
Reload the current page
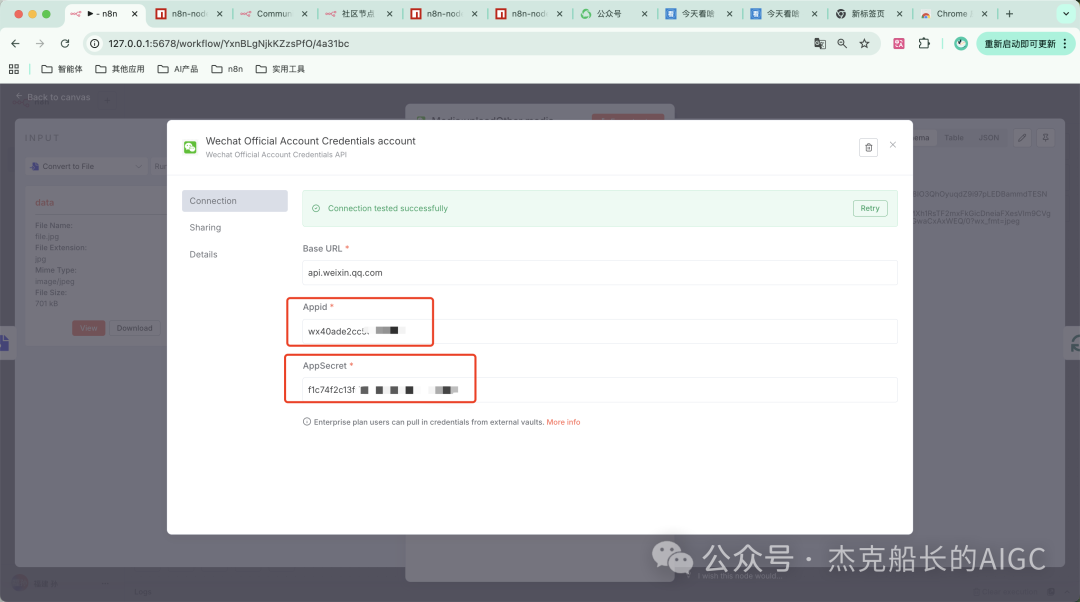point(65,43)
